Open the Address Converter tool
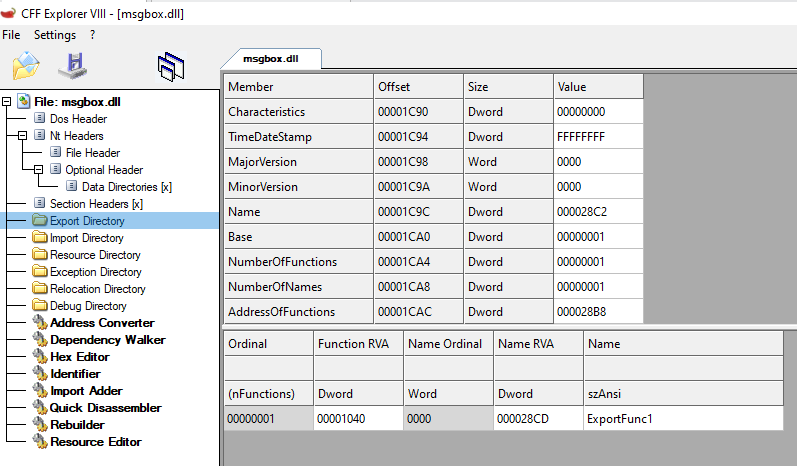 pos(102,323)
